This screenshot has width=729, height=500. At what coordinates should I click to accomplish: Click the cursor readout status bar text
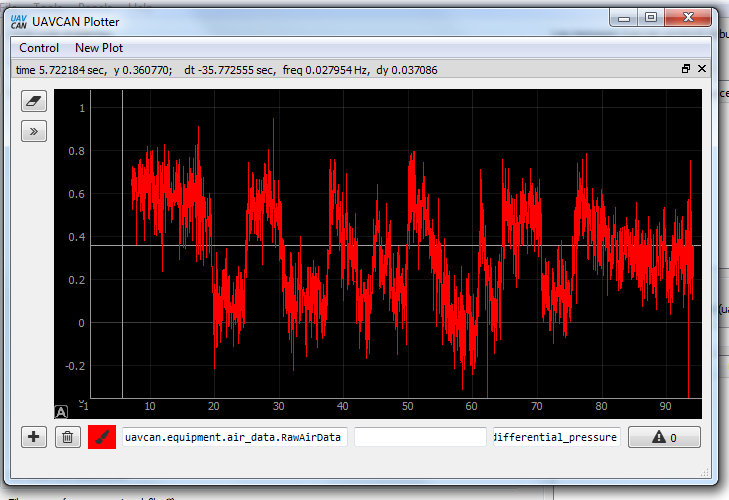pos(227,70)
